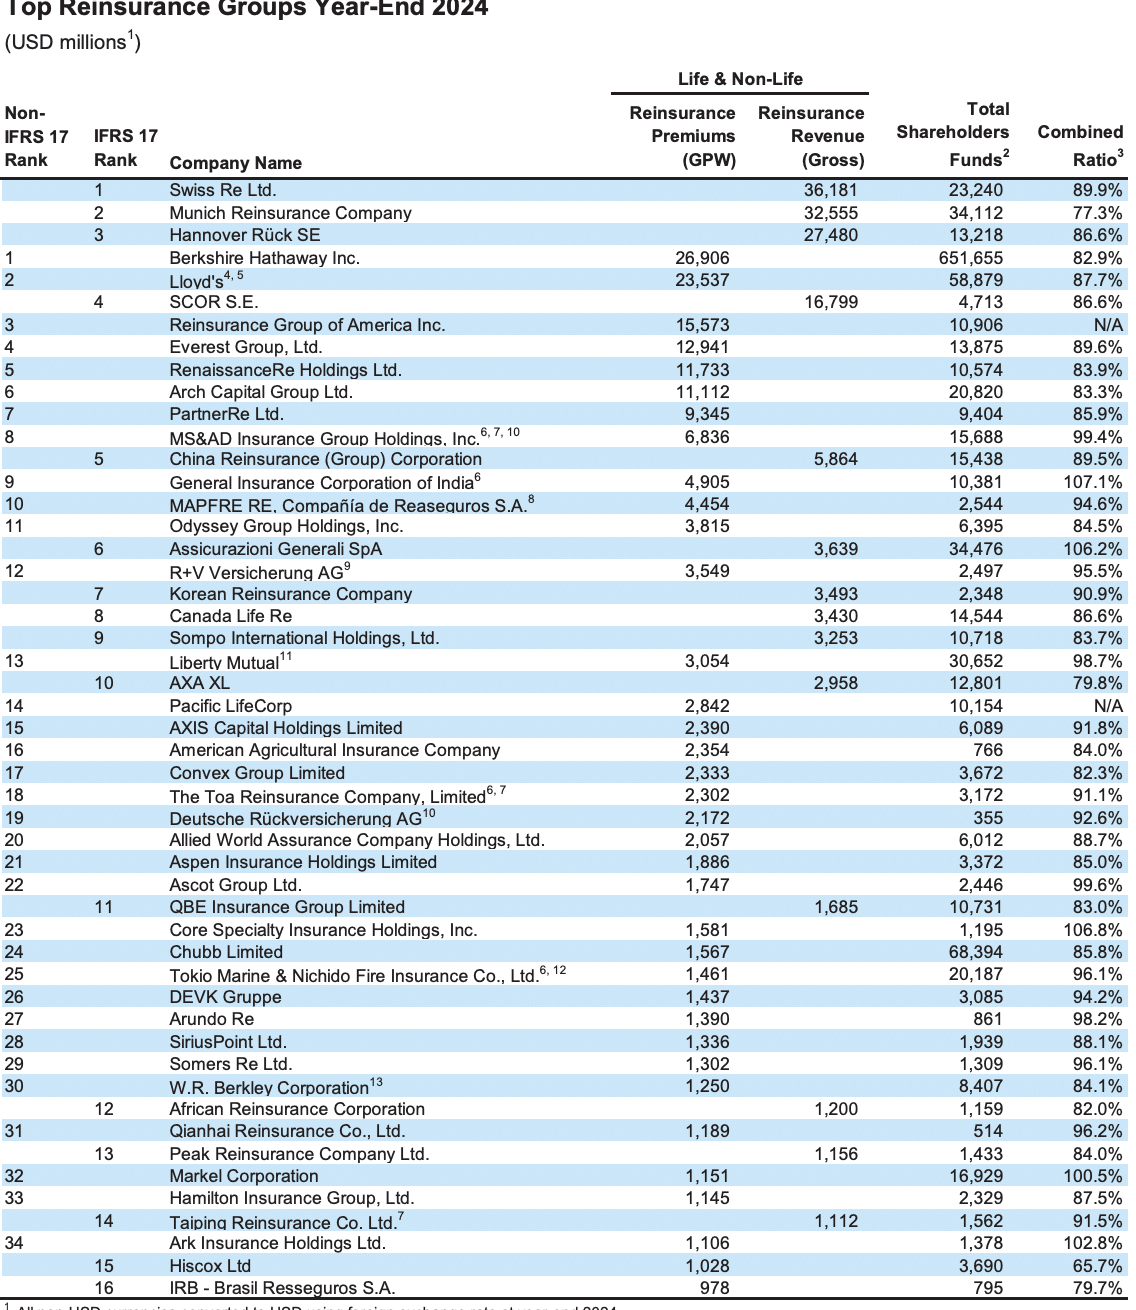Click R+V Versicherung AG name
Image resolution: width=1136 pixels, height=1310 pixels.
pos(256,572)
